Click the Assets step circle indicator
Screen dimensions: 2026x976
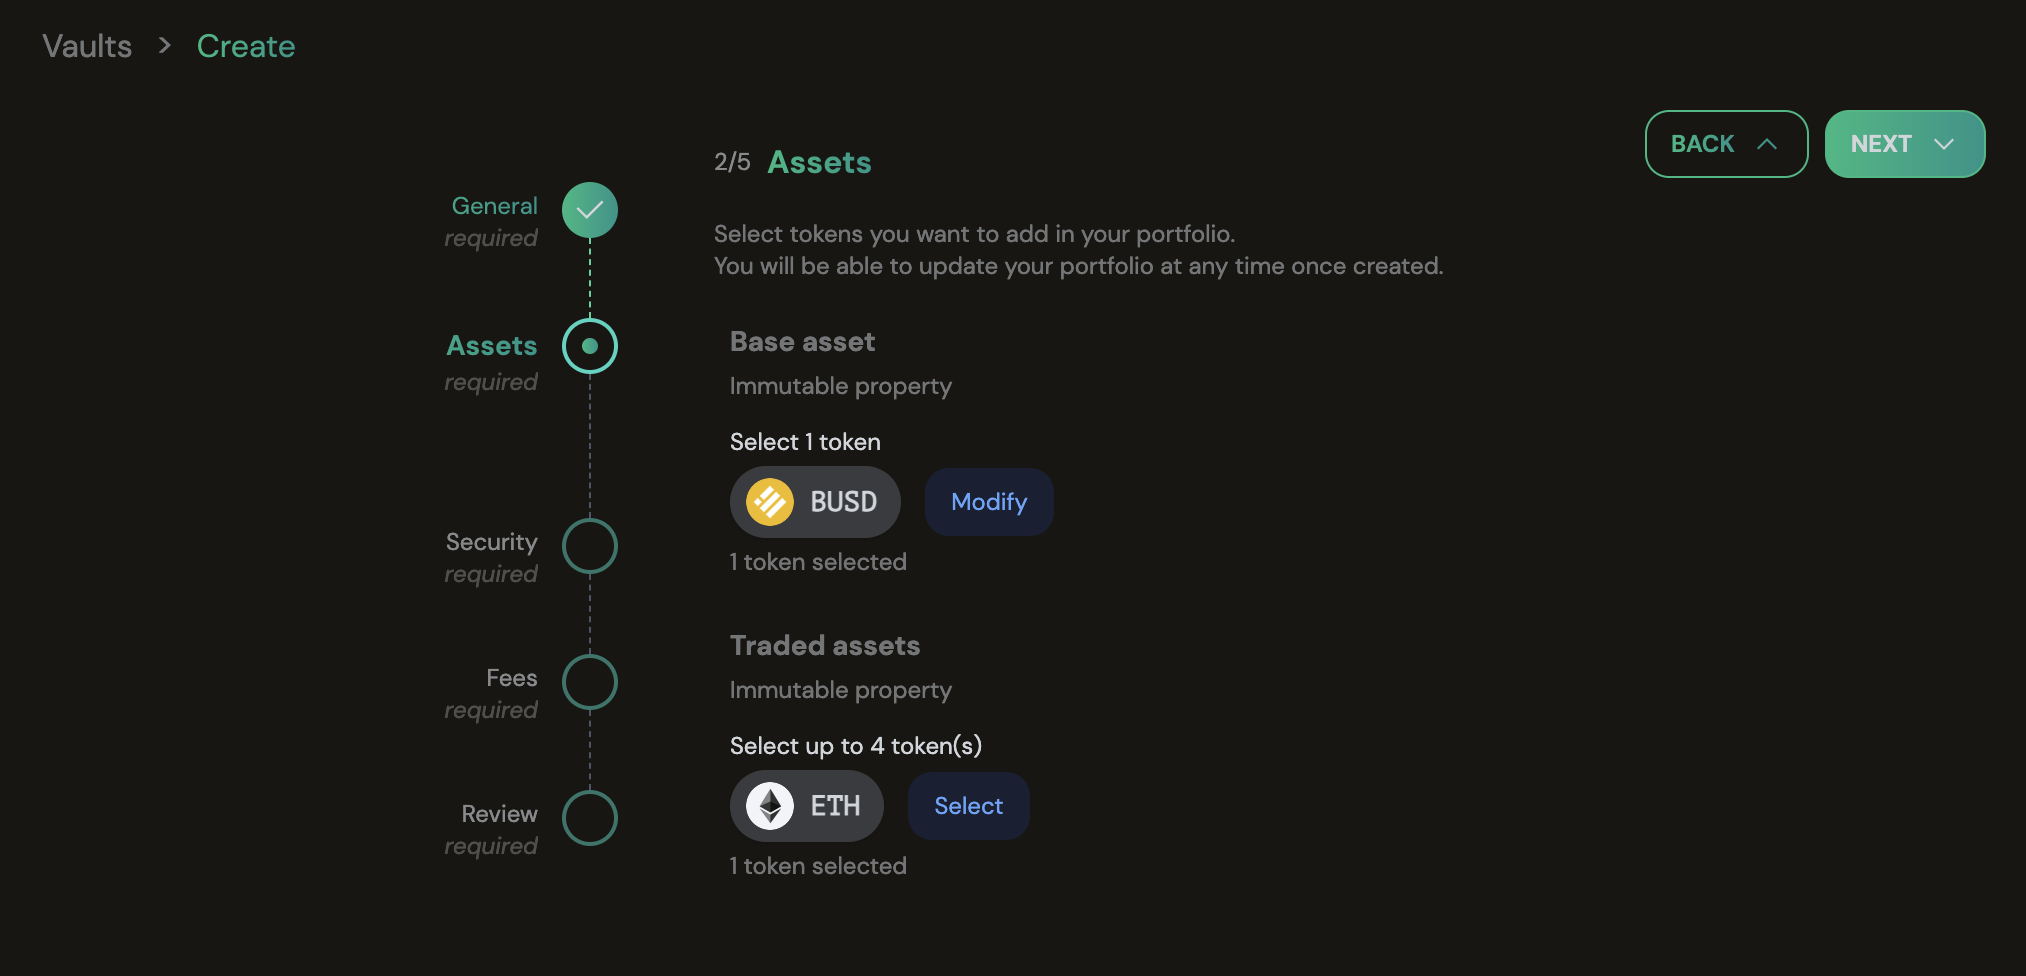[590, 346]
